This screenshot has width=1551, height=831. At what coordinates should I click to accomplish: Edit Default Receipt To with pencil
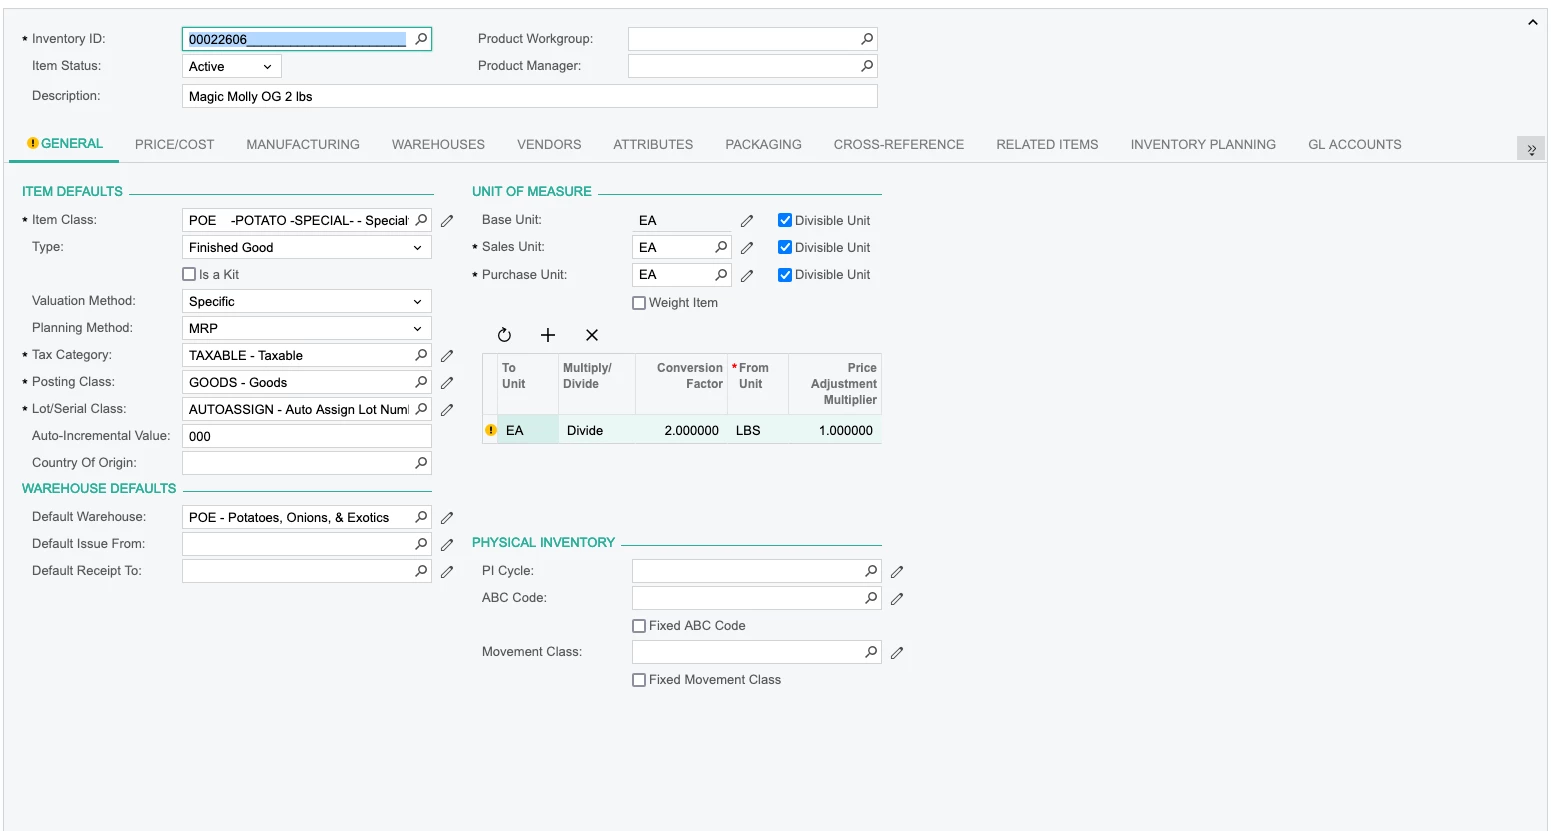(x=447, y=572)
